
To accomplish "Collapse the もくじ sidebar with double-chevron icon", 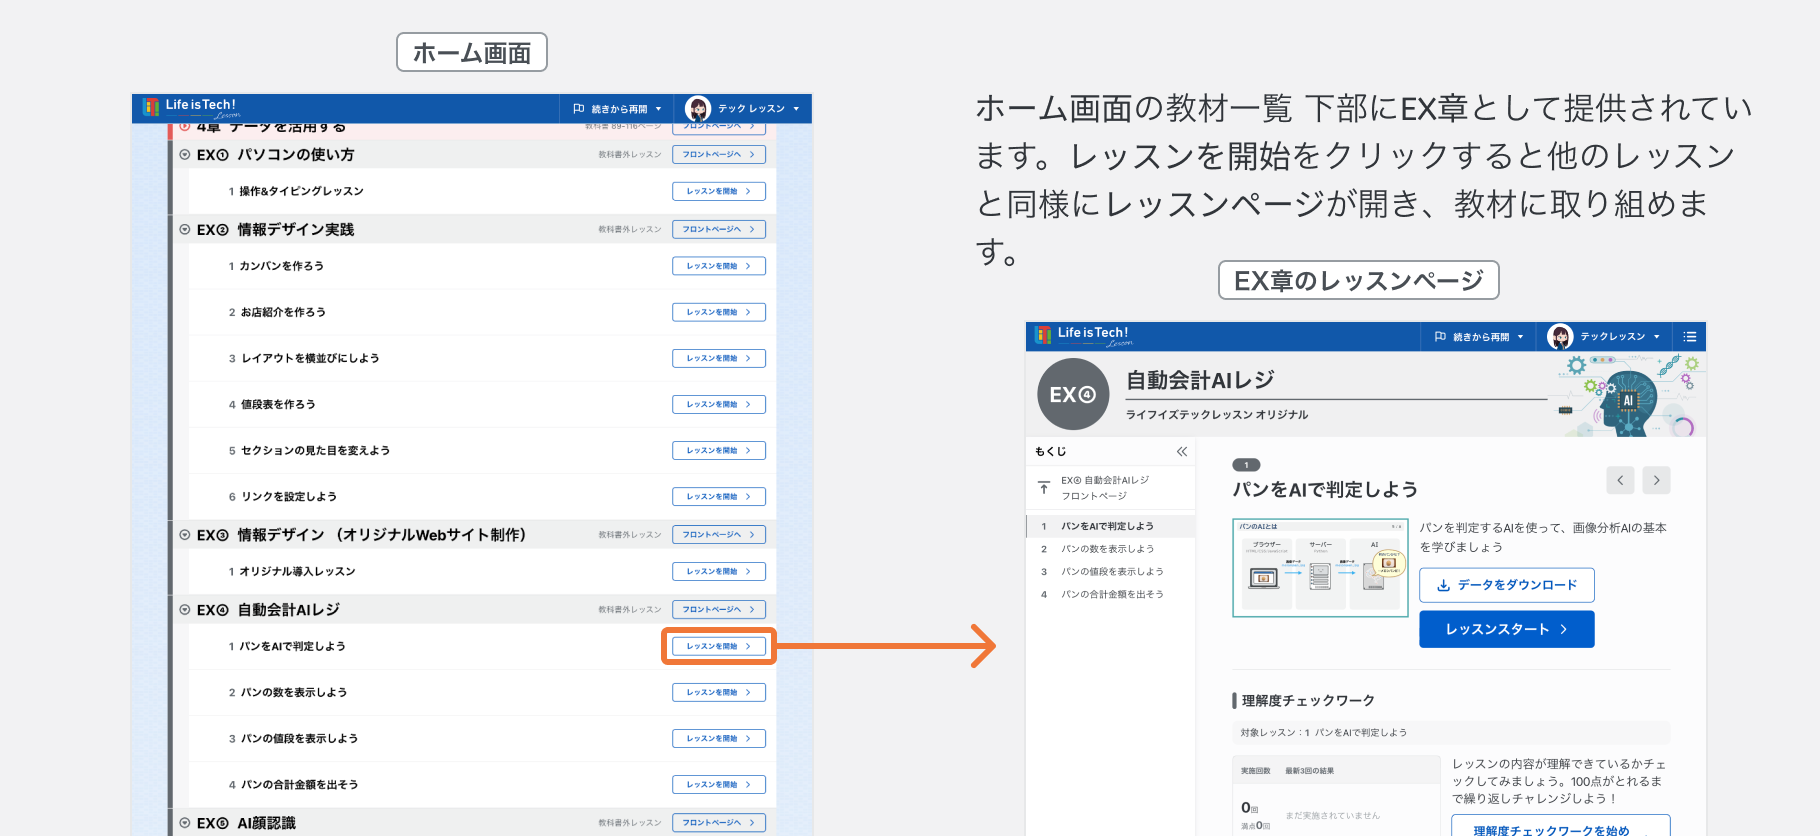I will 1182,452.
